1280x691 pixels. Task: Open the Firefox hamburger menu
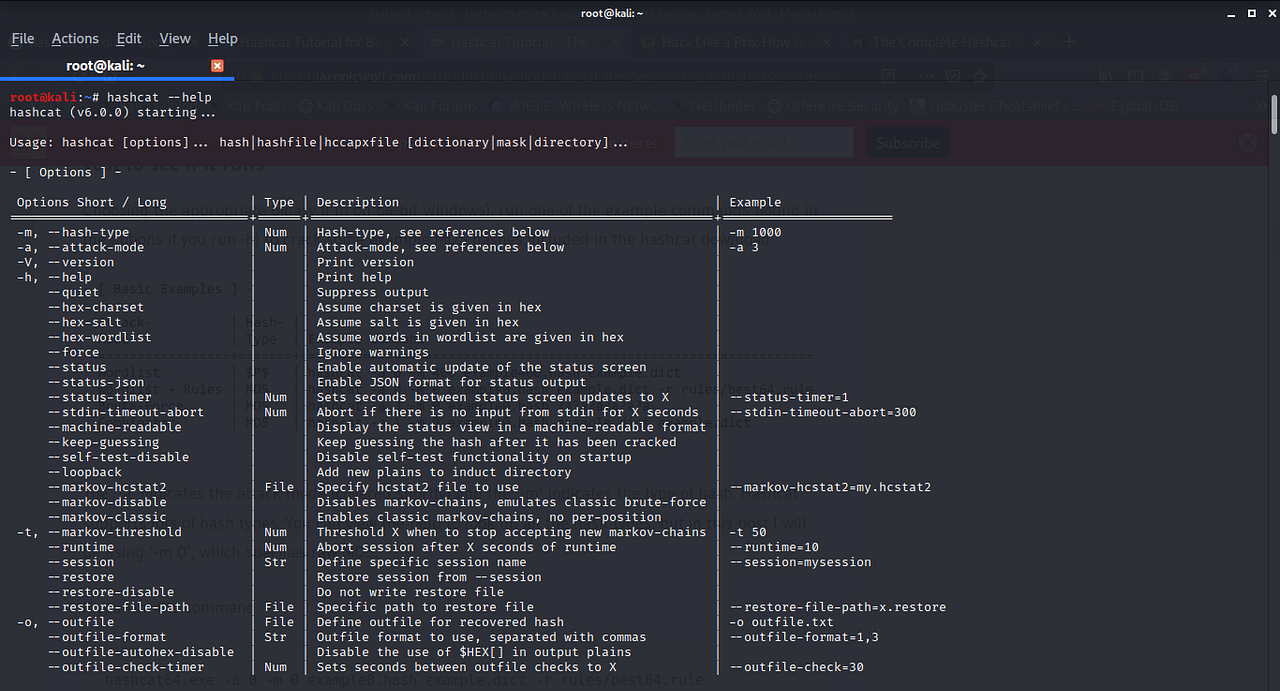tap(1262, 75)
